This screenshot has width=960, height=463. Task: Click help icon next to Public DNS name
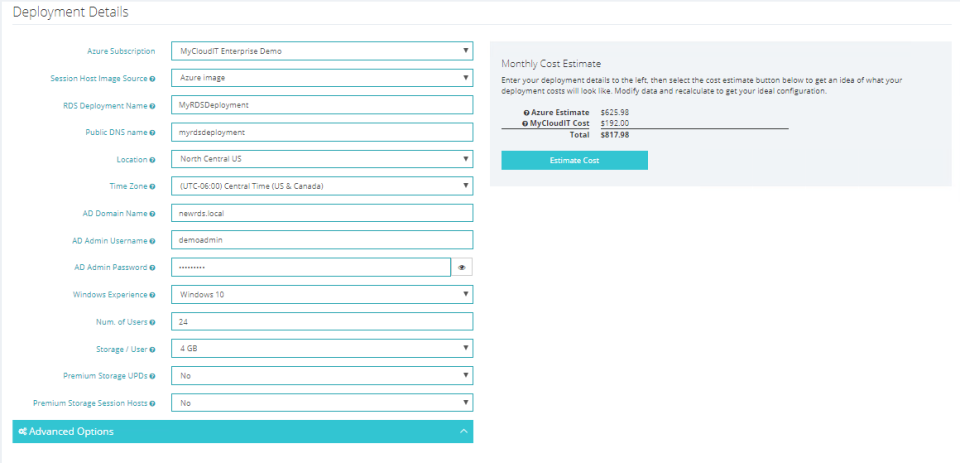(x=152, y=133)
